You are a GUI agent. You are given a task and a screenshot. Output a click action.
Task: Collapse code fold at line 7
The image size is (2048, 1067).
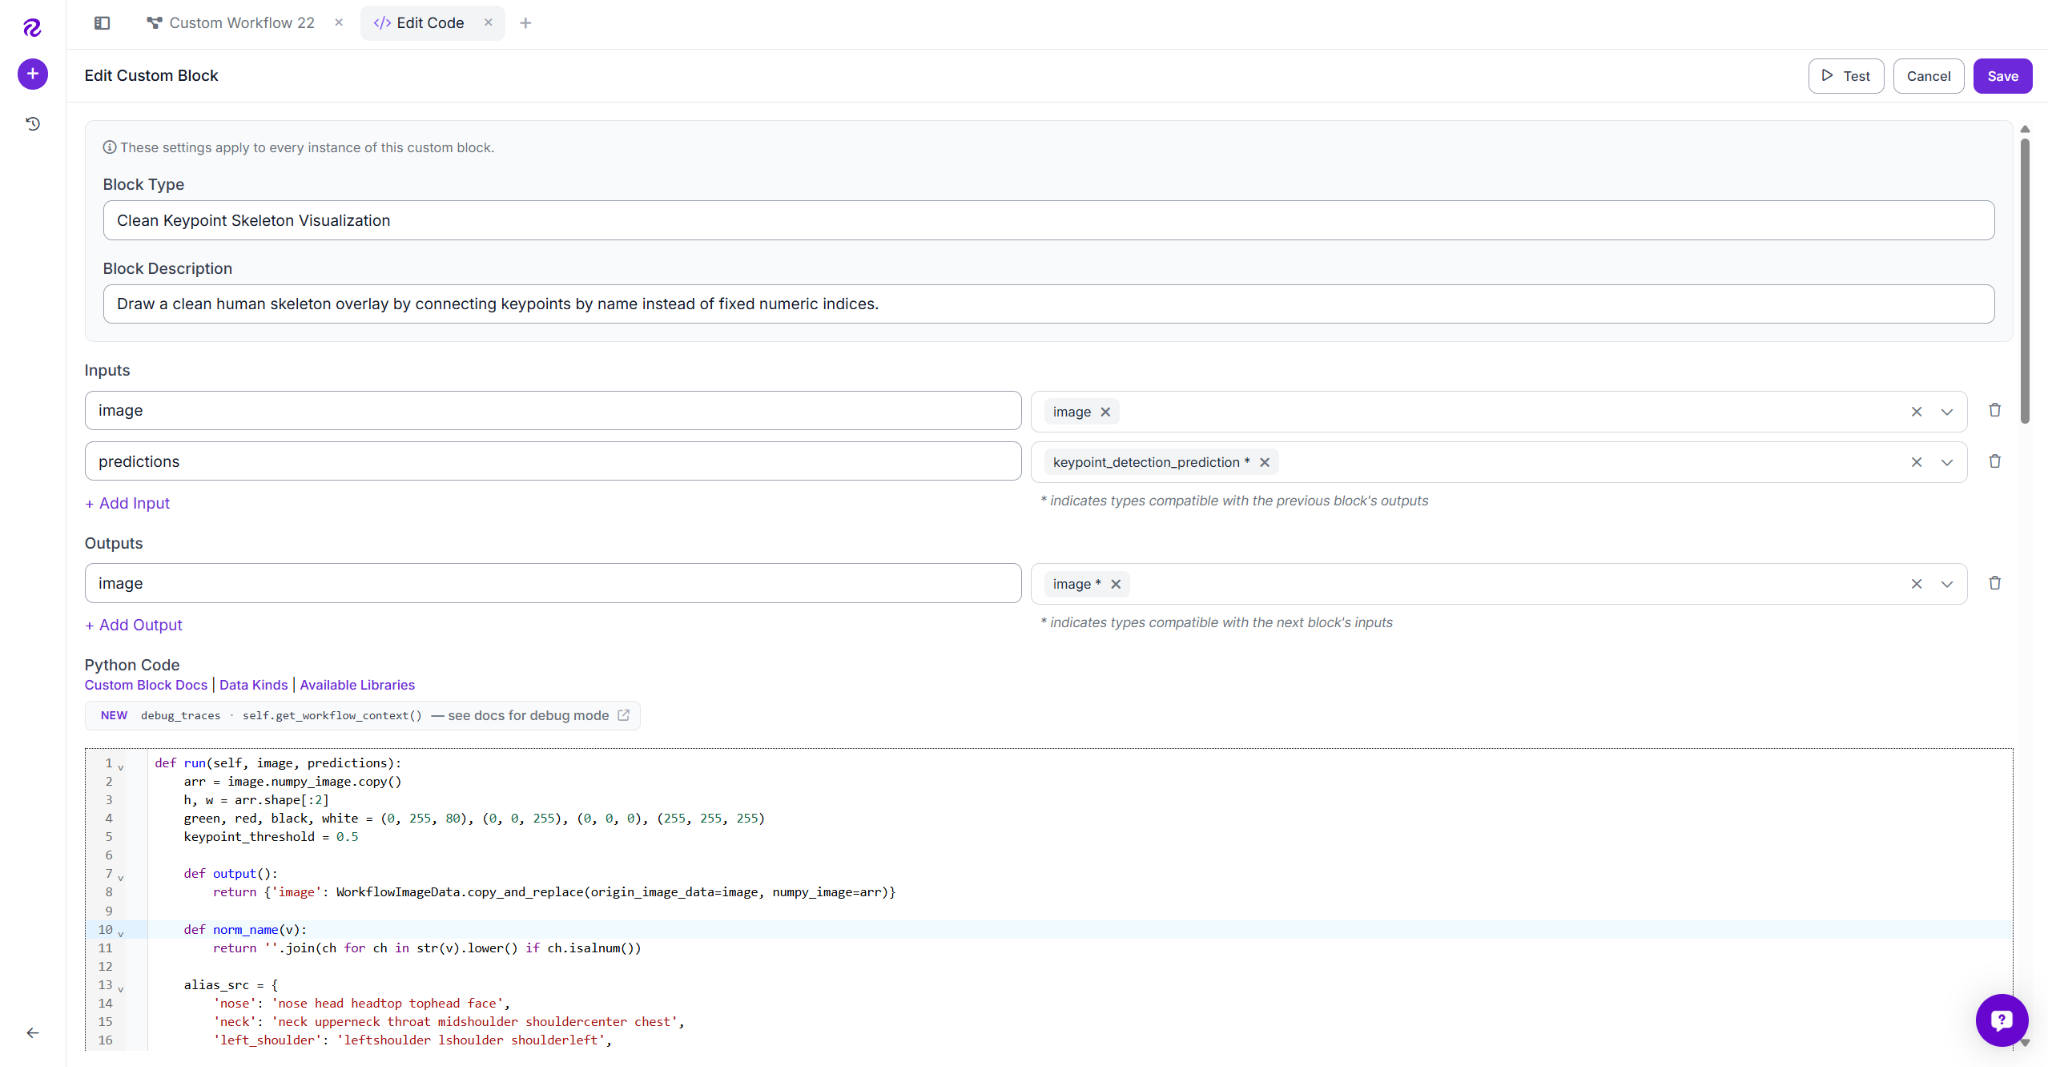(x=121, y=877)
